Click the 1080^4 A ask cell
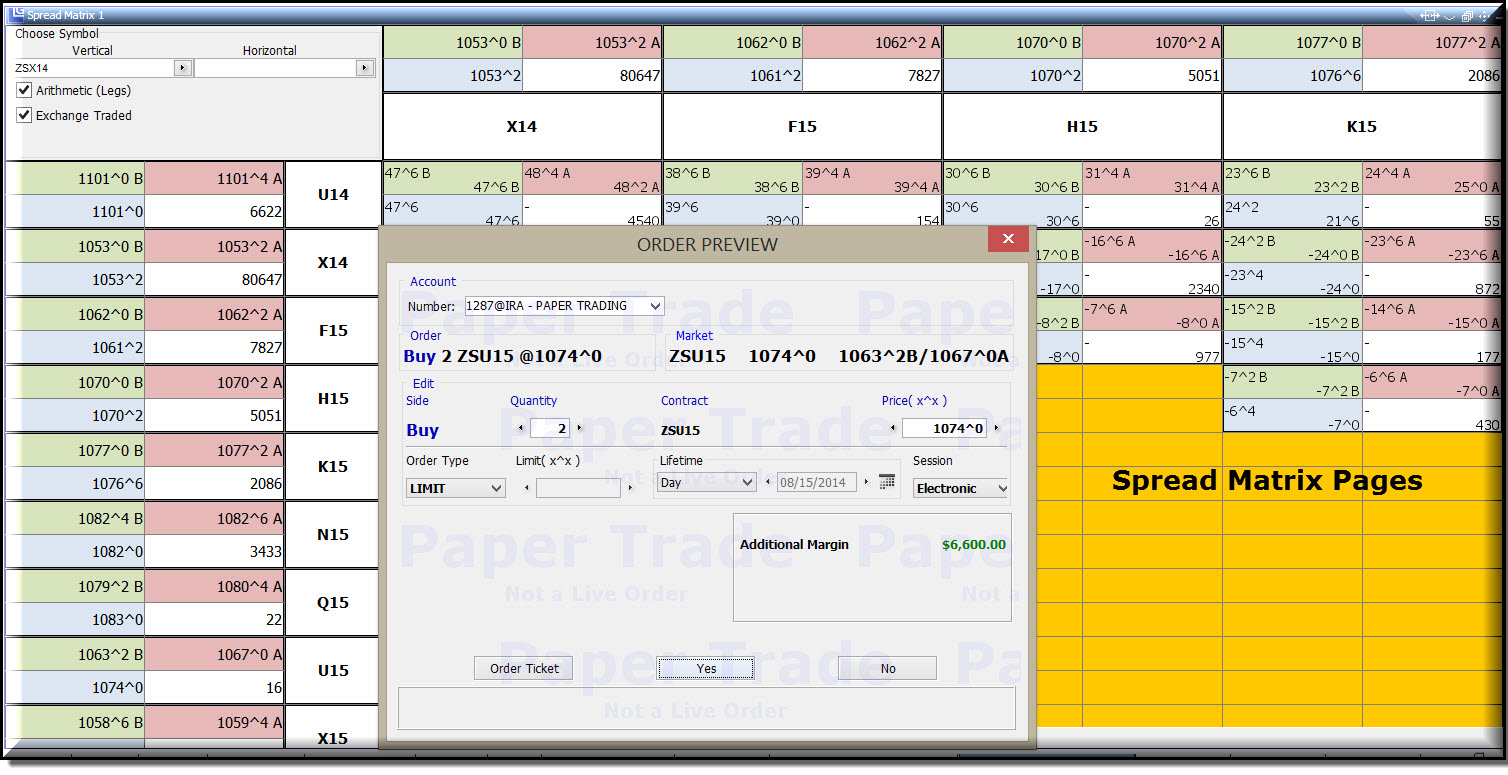 (214, 587)
